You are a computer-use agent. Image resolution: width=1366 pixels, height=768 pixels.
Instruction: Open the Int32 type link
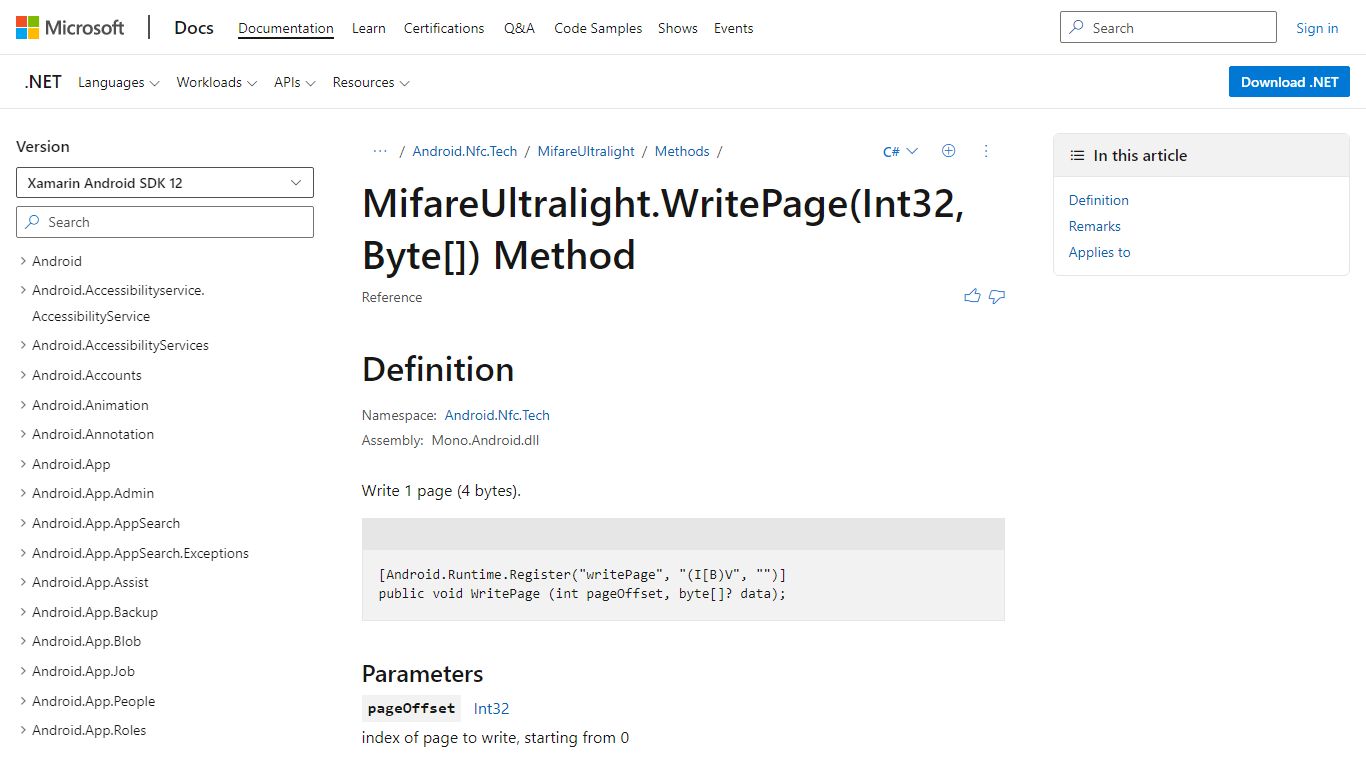[491, 708]
